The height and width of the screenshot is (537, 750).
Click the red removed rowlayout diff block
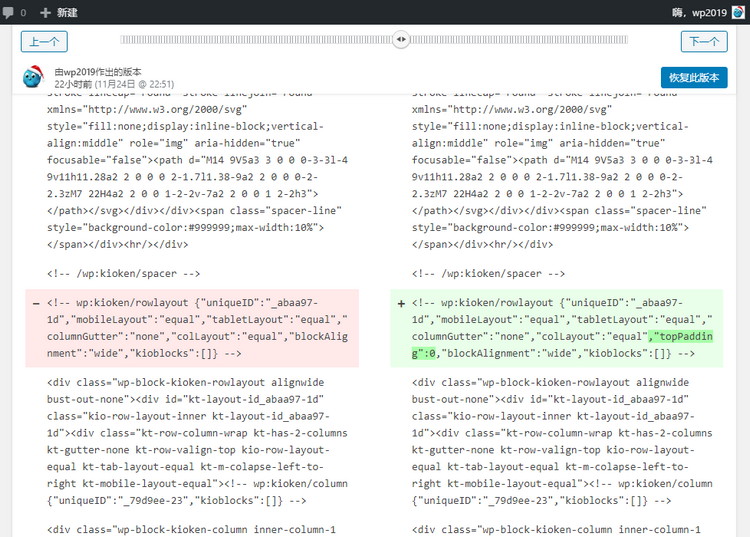(192, 328)
